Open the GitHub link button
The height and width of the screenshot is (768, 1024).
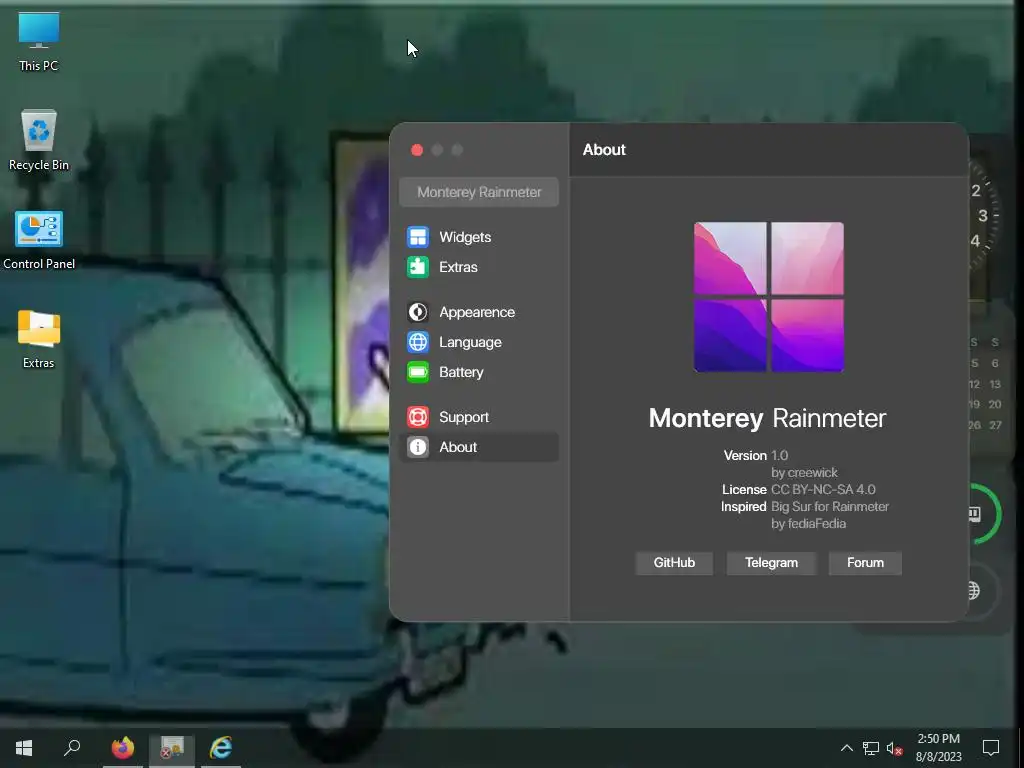click(x=674, y=563)
